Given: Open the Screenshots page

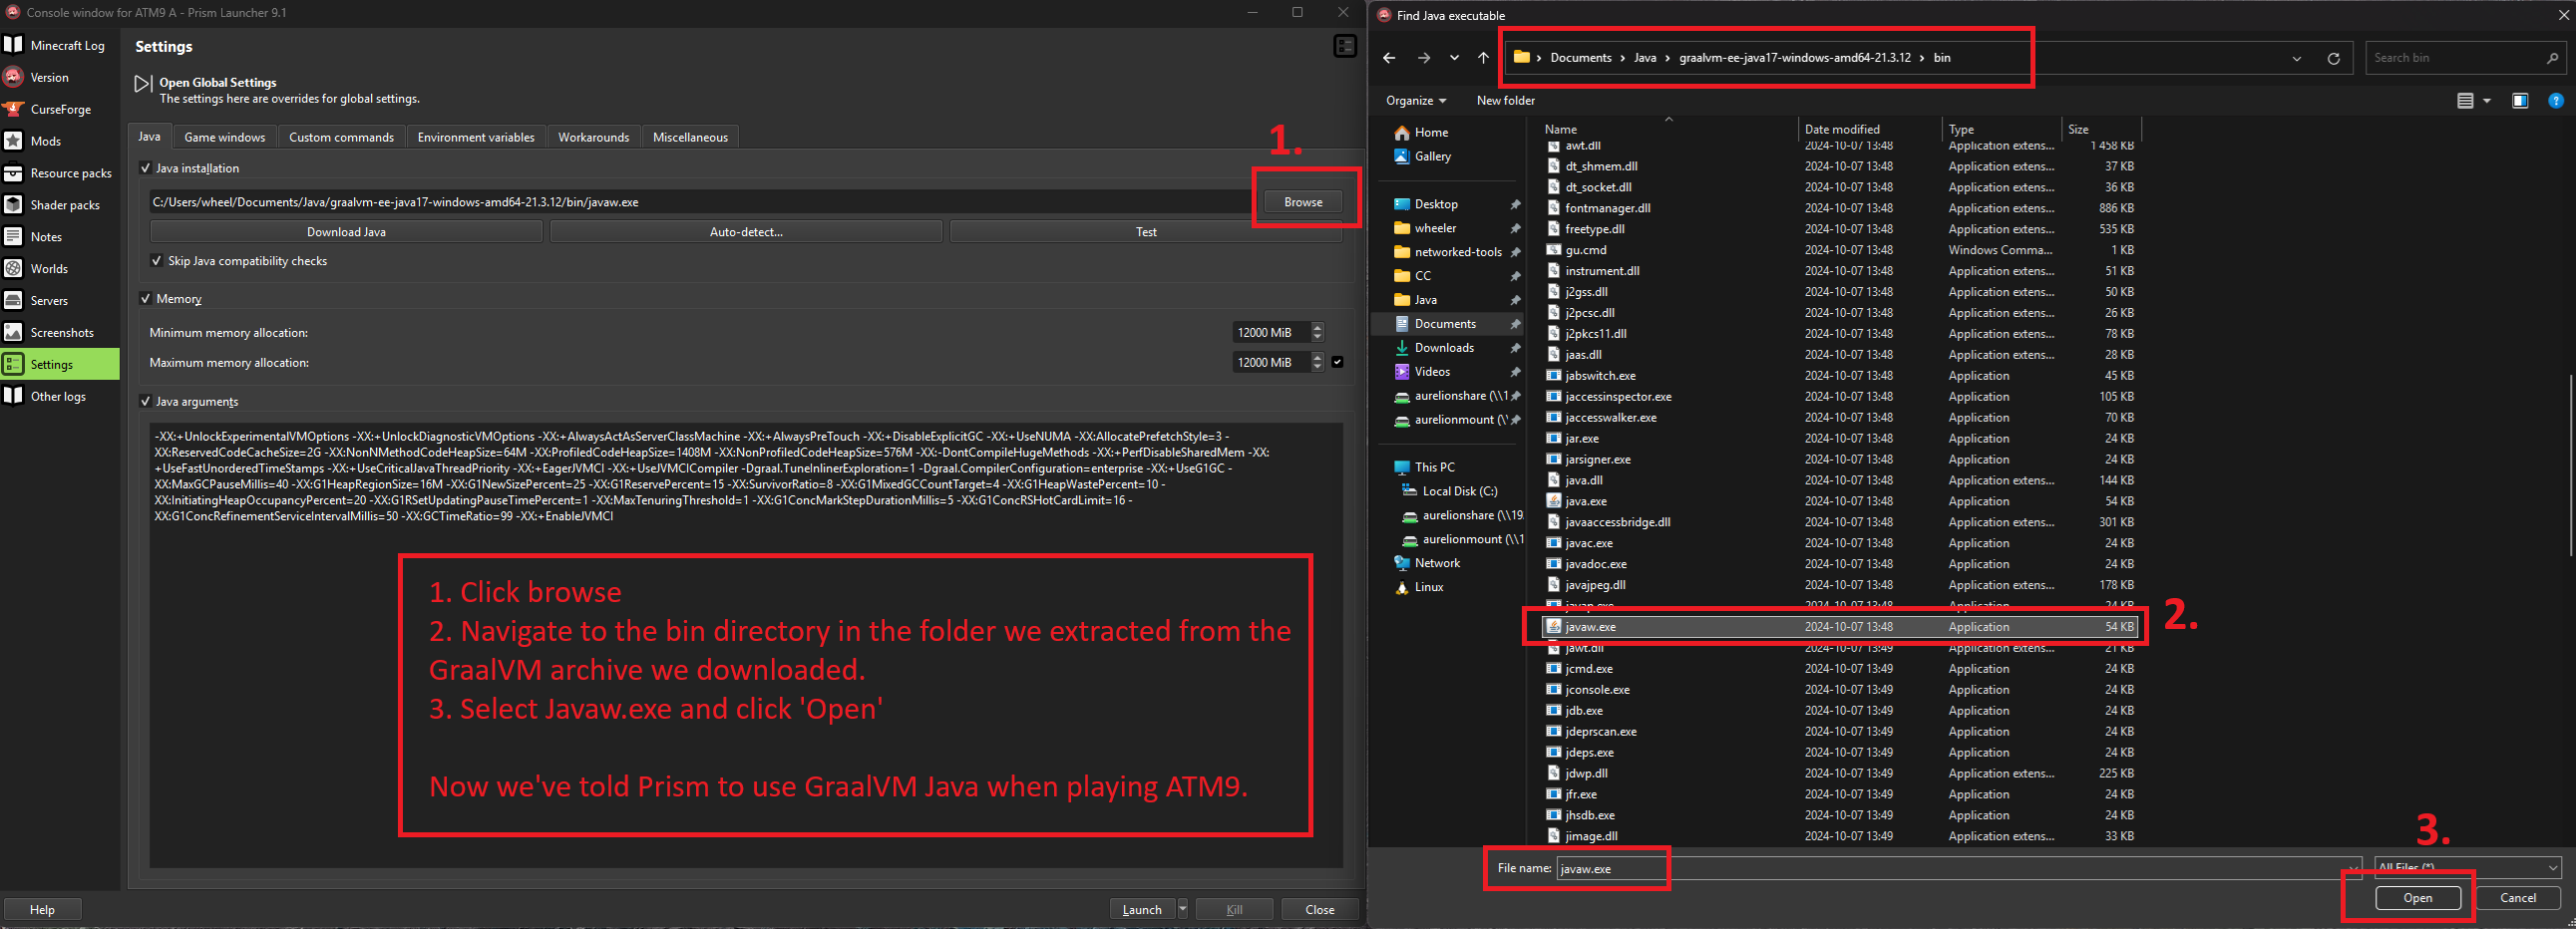Looking at the screenshot, I should pos(61,333).
